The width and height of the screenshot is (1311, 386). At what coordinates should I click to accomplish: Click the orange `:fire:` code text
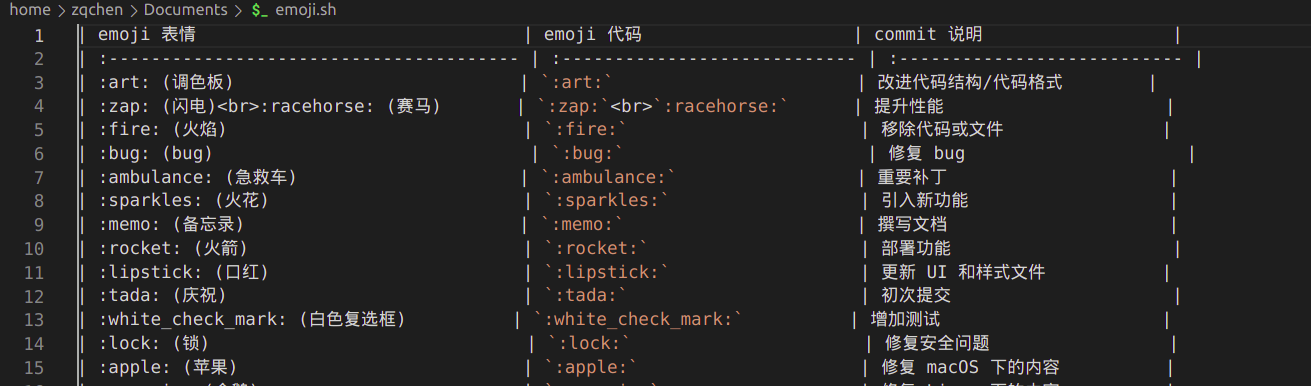coord(585,130)
